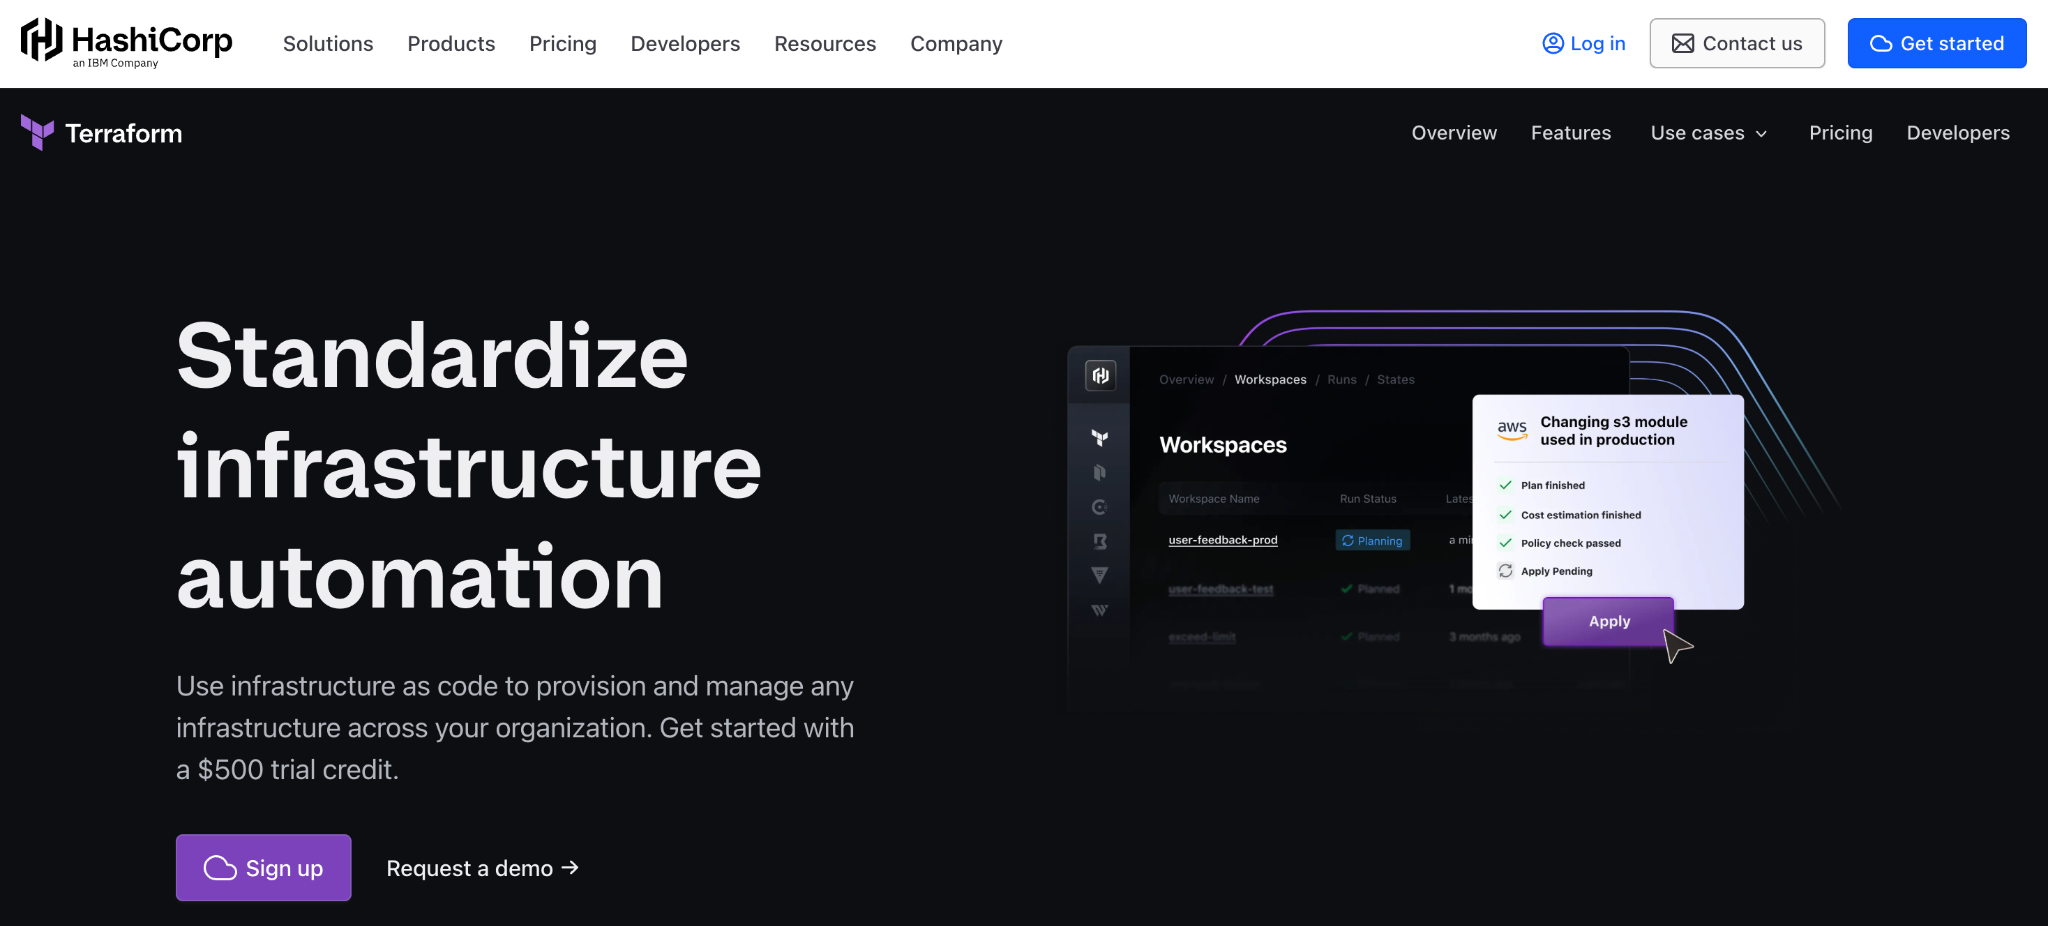
Task: Click the Packer icon in mock sidebar
Action: (x=1100, y=472)
